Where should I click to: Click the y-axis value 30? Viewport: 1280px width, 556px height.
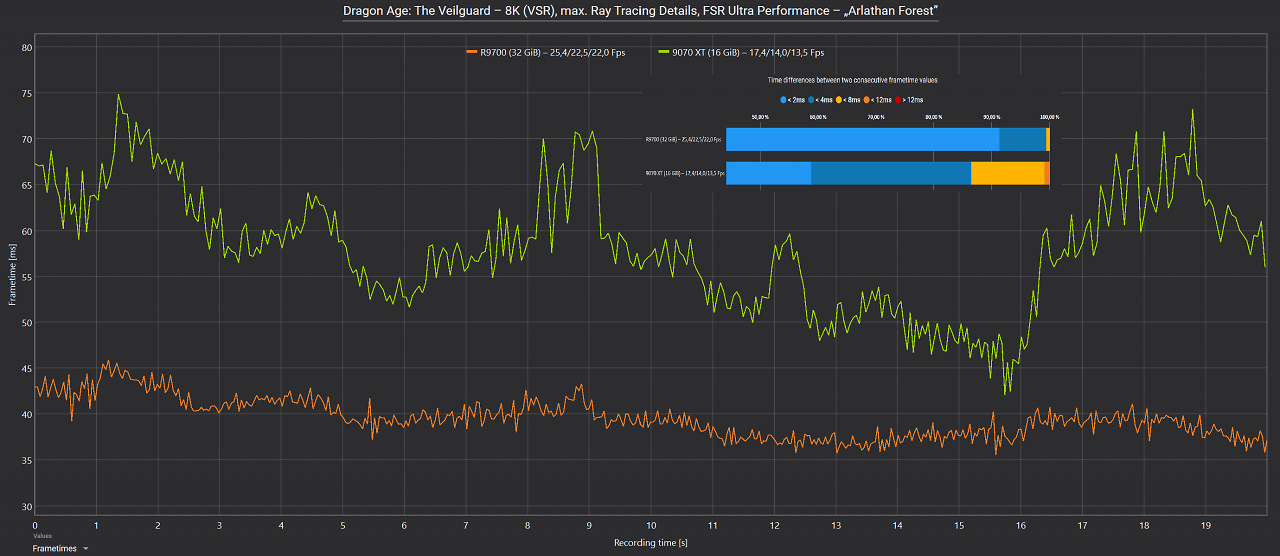coord(27,506)
